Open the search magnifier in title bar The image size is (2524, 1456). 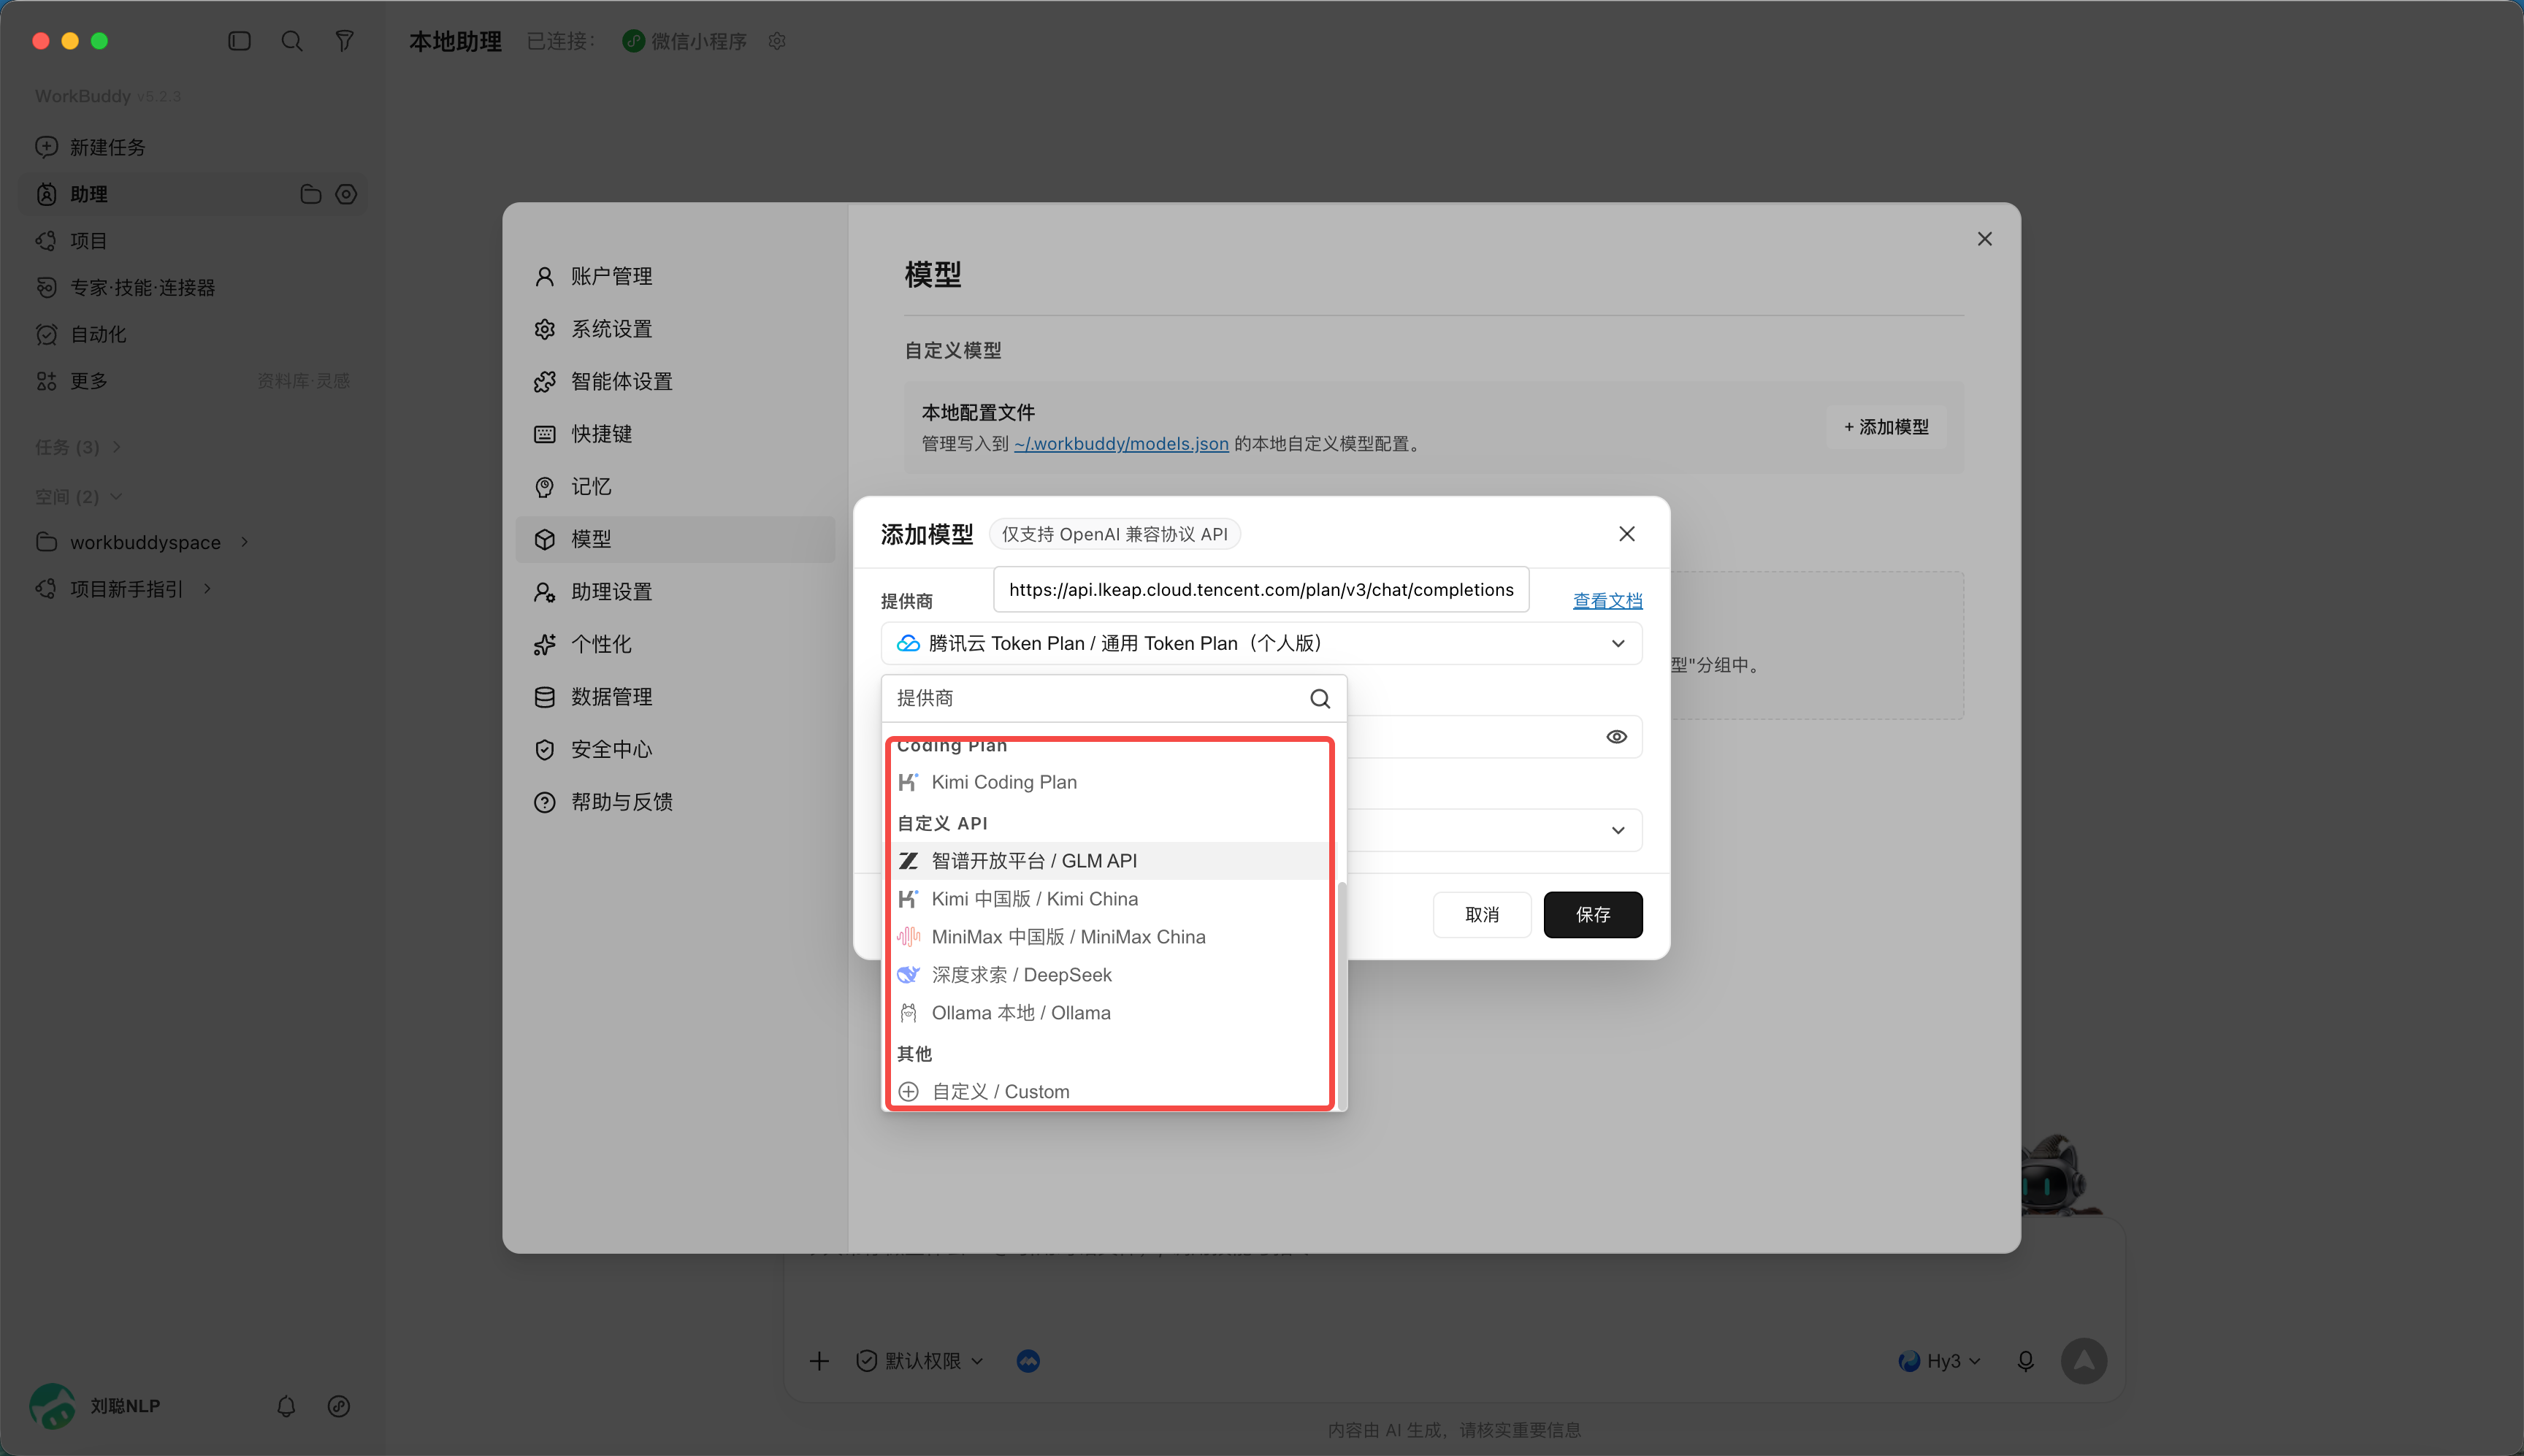click(x=292, y=41)
